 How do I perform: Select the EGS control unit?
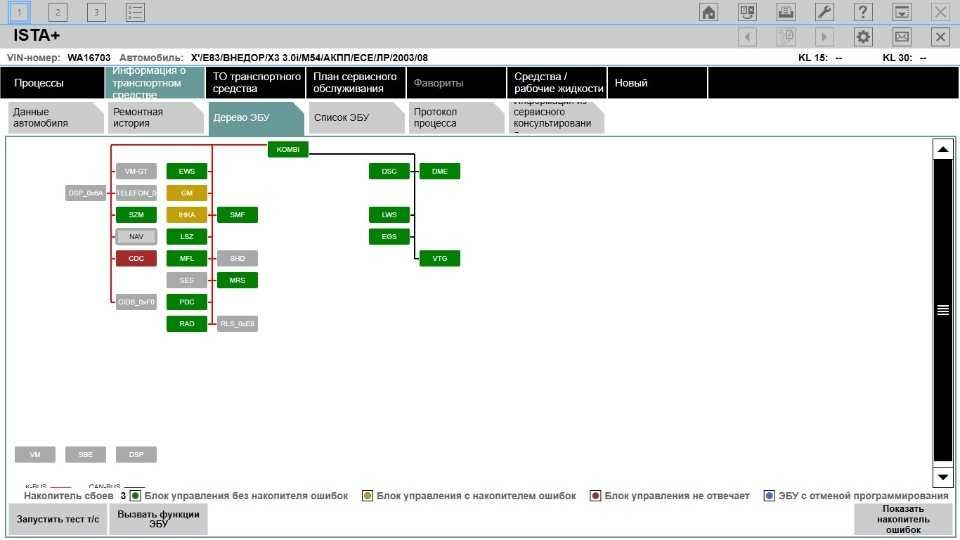389,236
